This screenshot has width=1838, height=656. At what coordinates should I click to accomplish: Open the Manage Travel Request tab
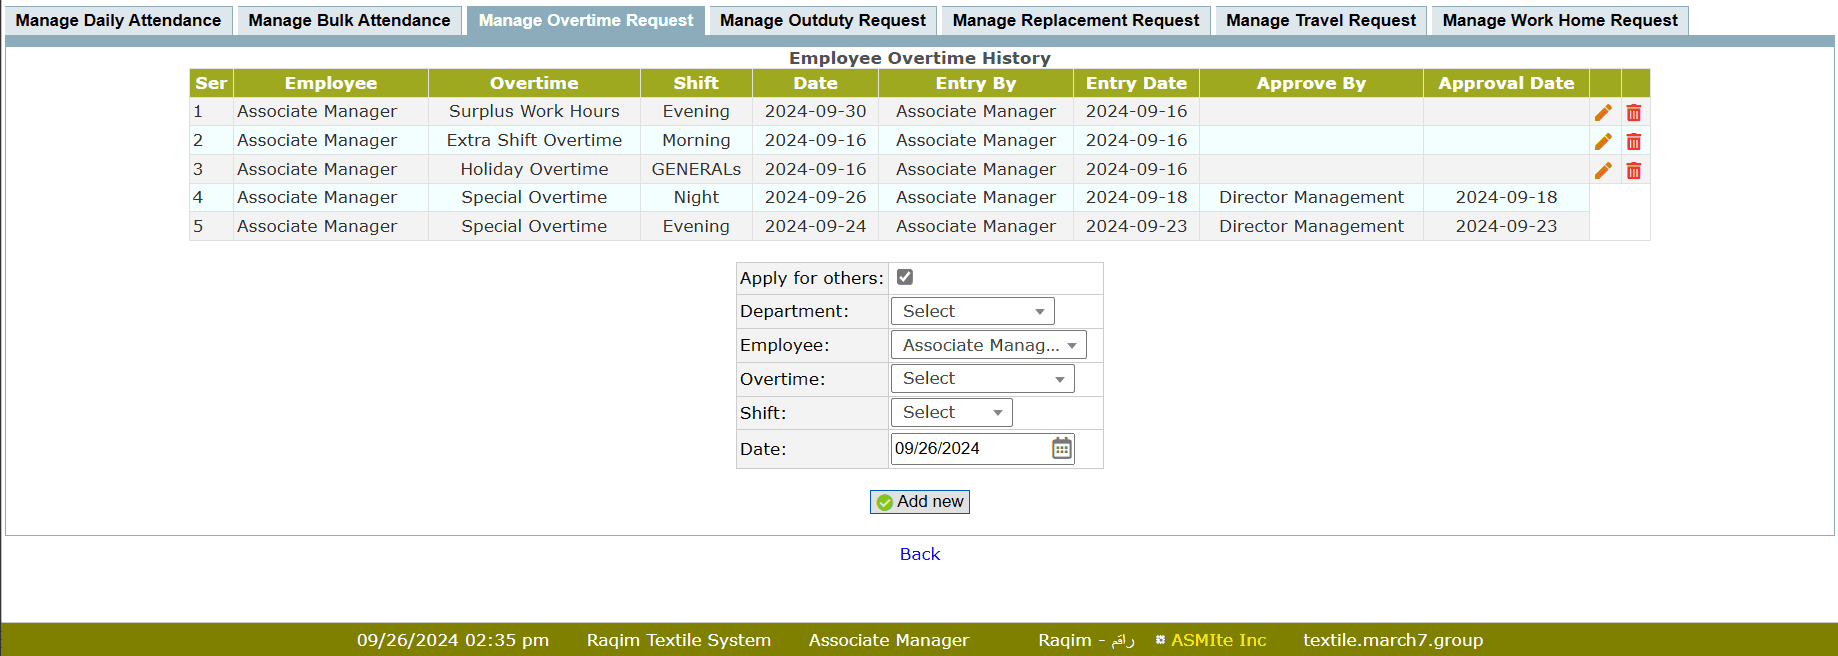(x=1320, y=21)
